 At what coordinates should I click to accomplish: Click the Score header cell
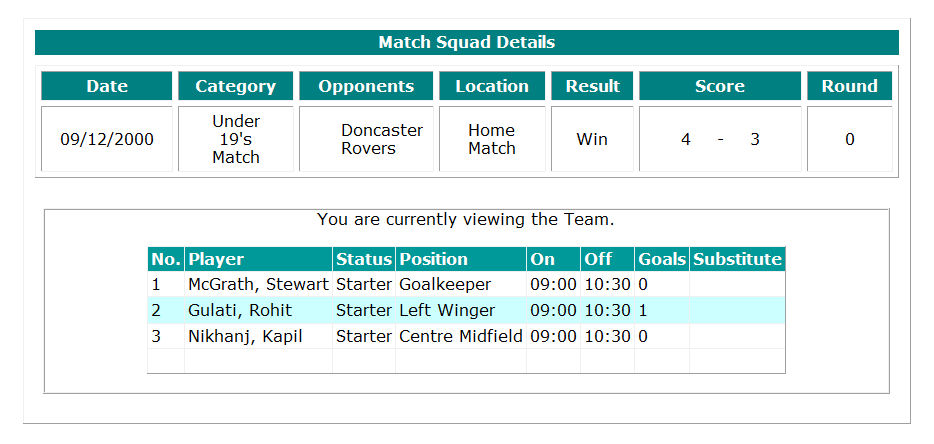(720, 86)
